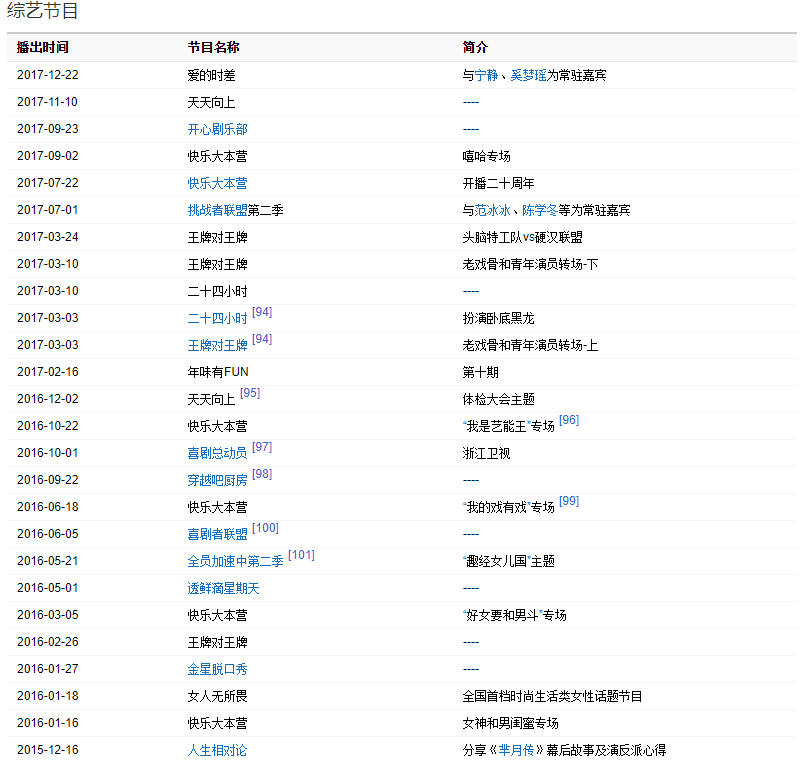Click the 穿越吧厨房 program link
803x760 pixels.
217,480
